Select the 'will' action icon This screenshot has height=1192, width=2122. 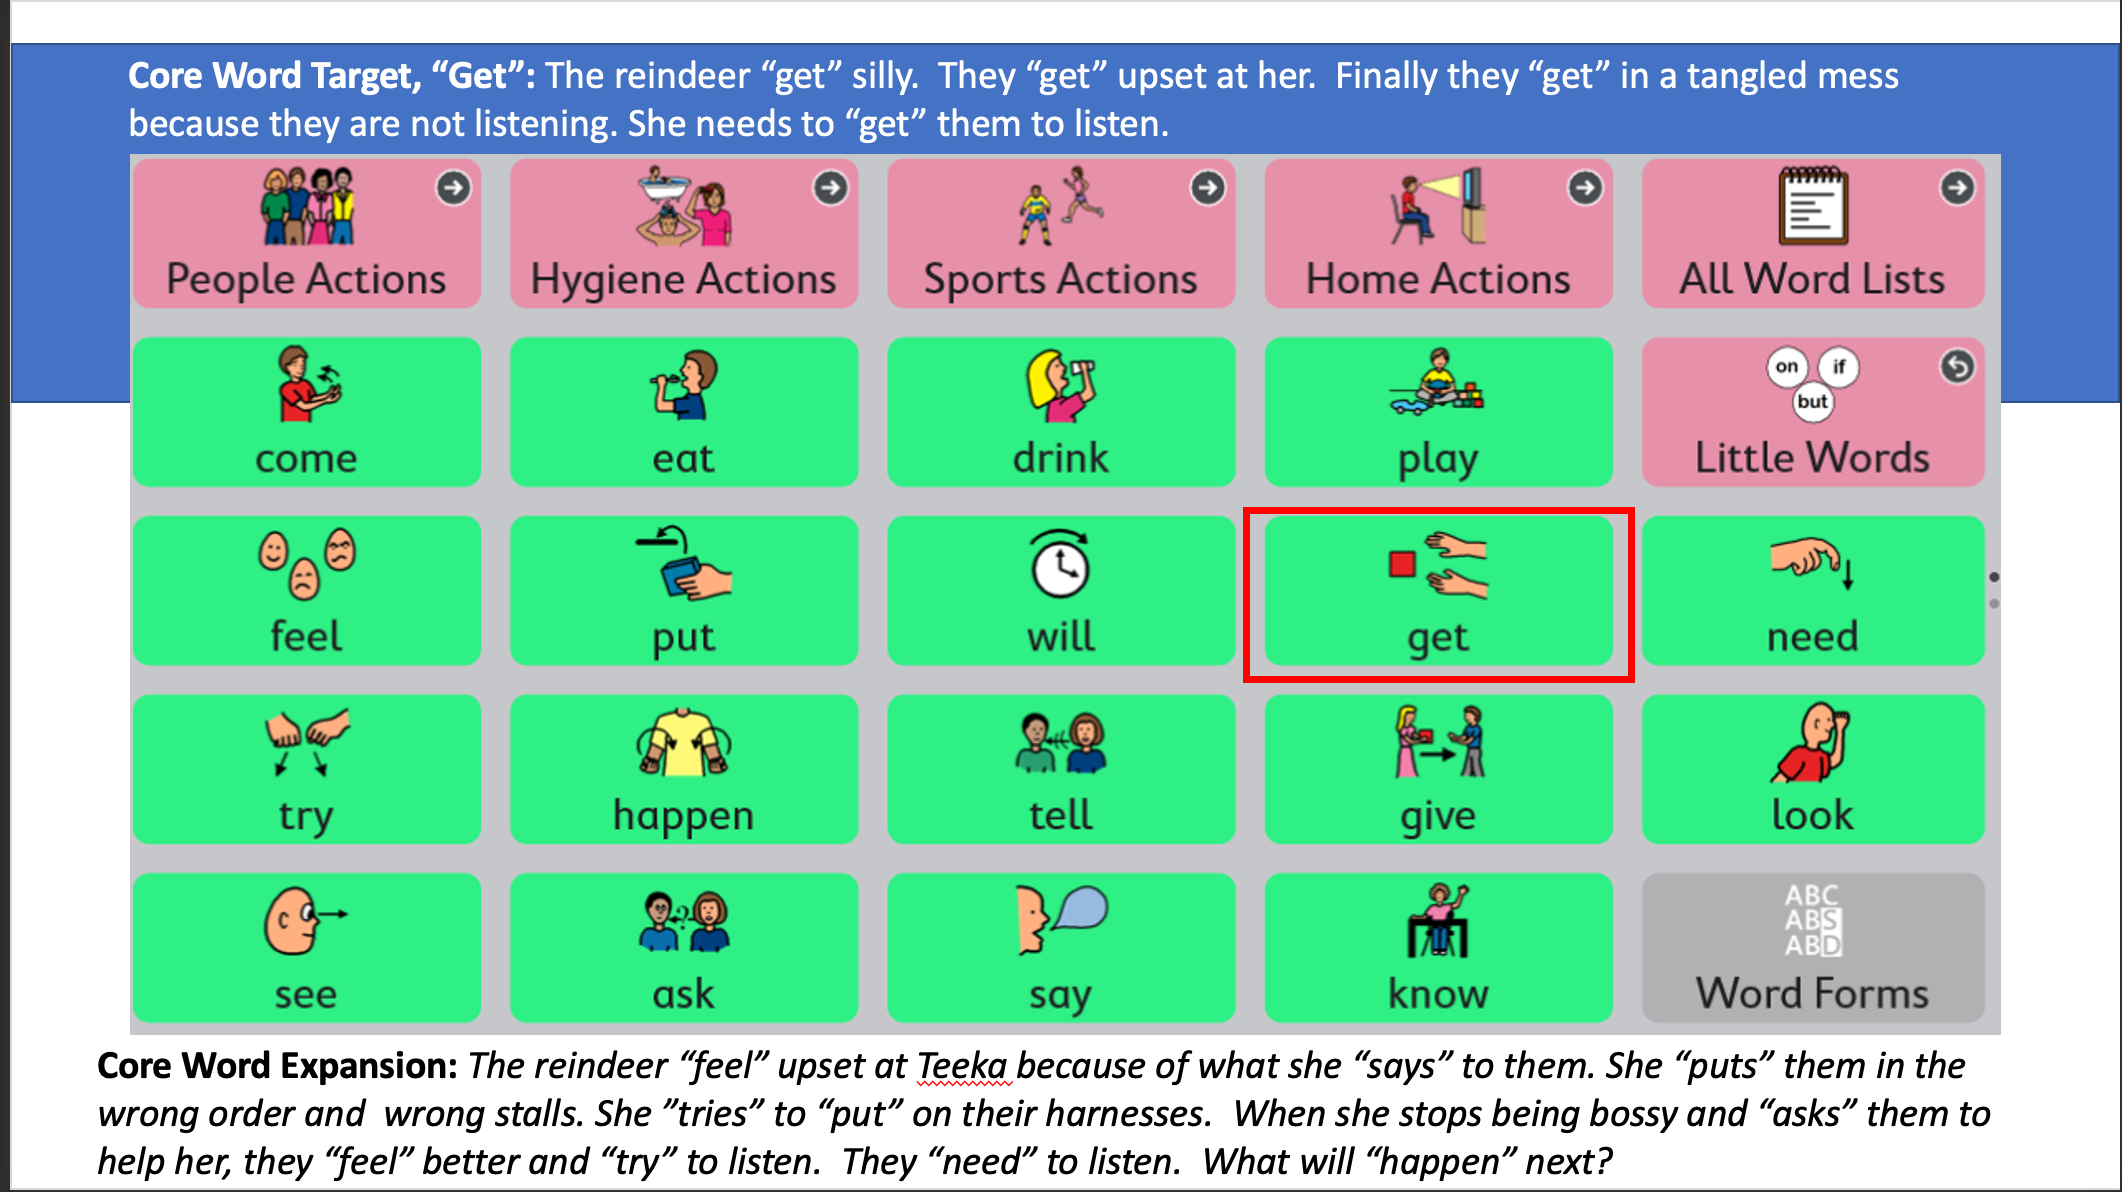pos(1060,595)
